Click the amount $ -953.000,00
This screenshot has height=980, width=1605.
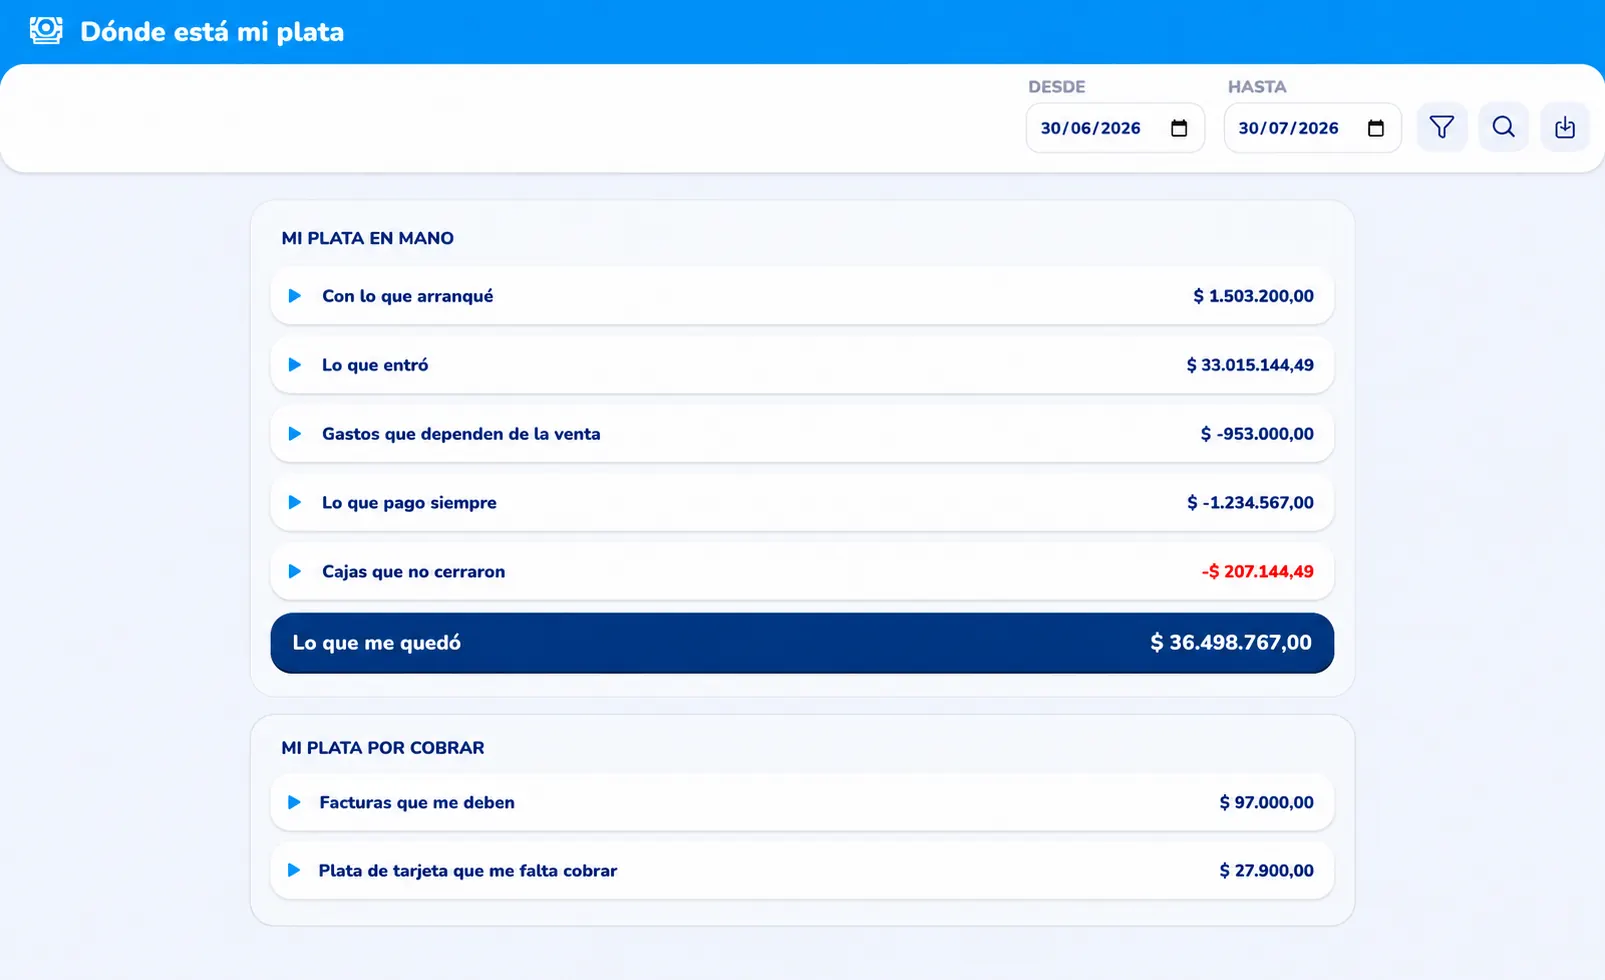click(x=1257, y=434)
